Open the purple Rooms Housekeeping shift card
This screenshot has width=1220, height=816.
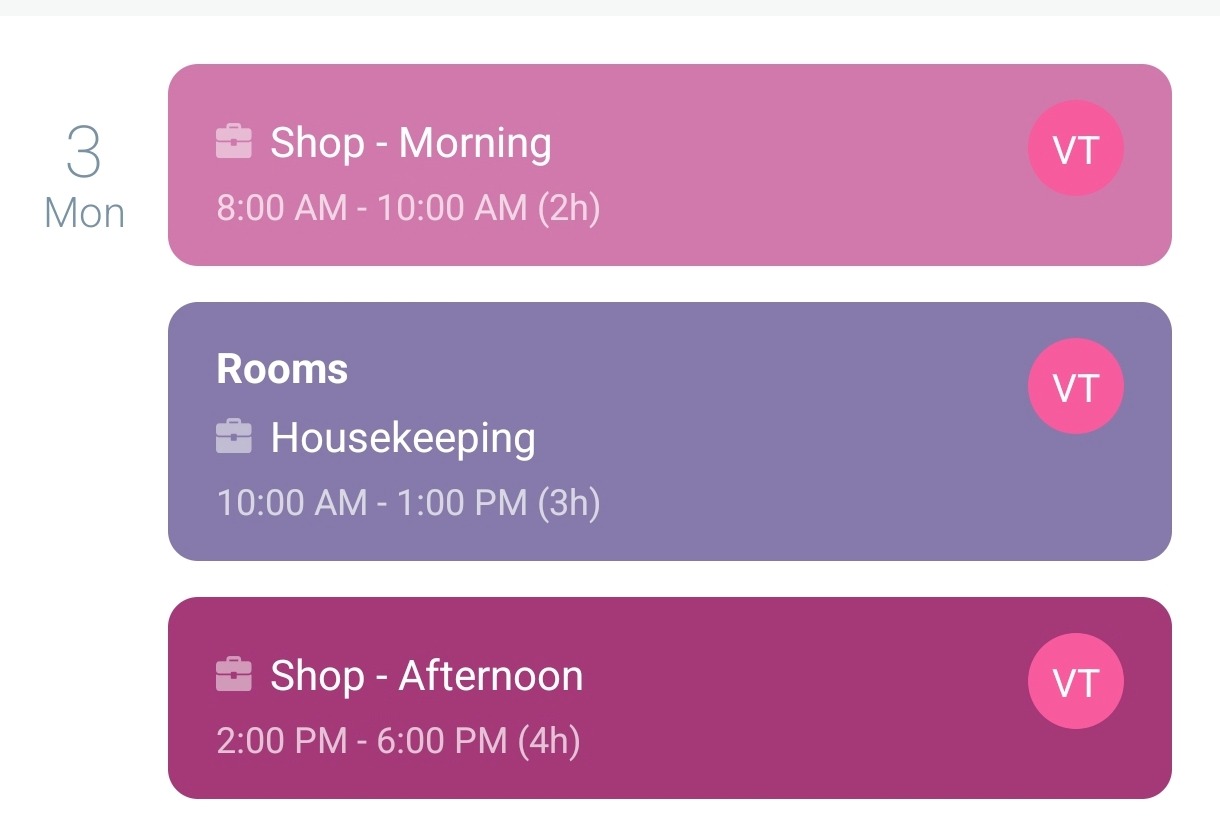670,431
